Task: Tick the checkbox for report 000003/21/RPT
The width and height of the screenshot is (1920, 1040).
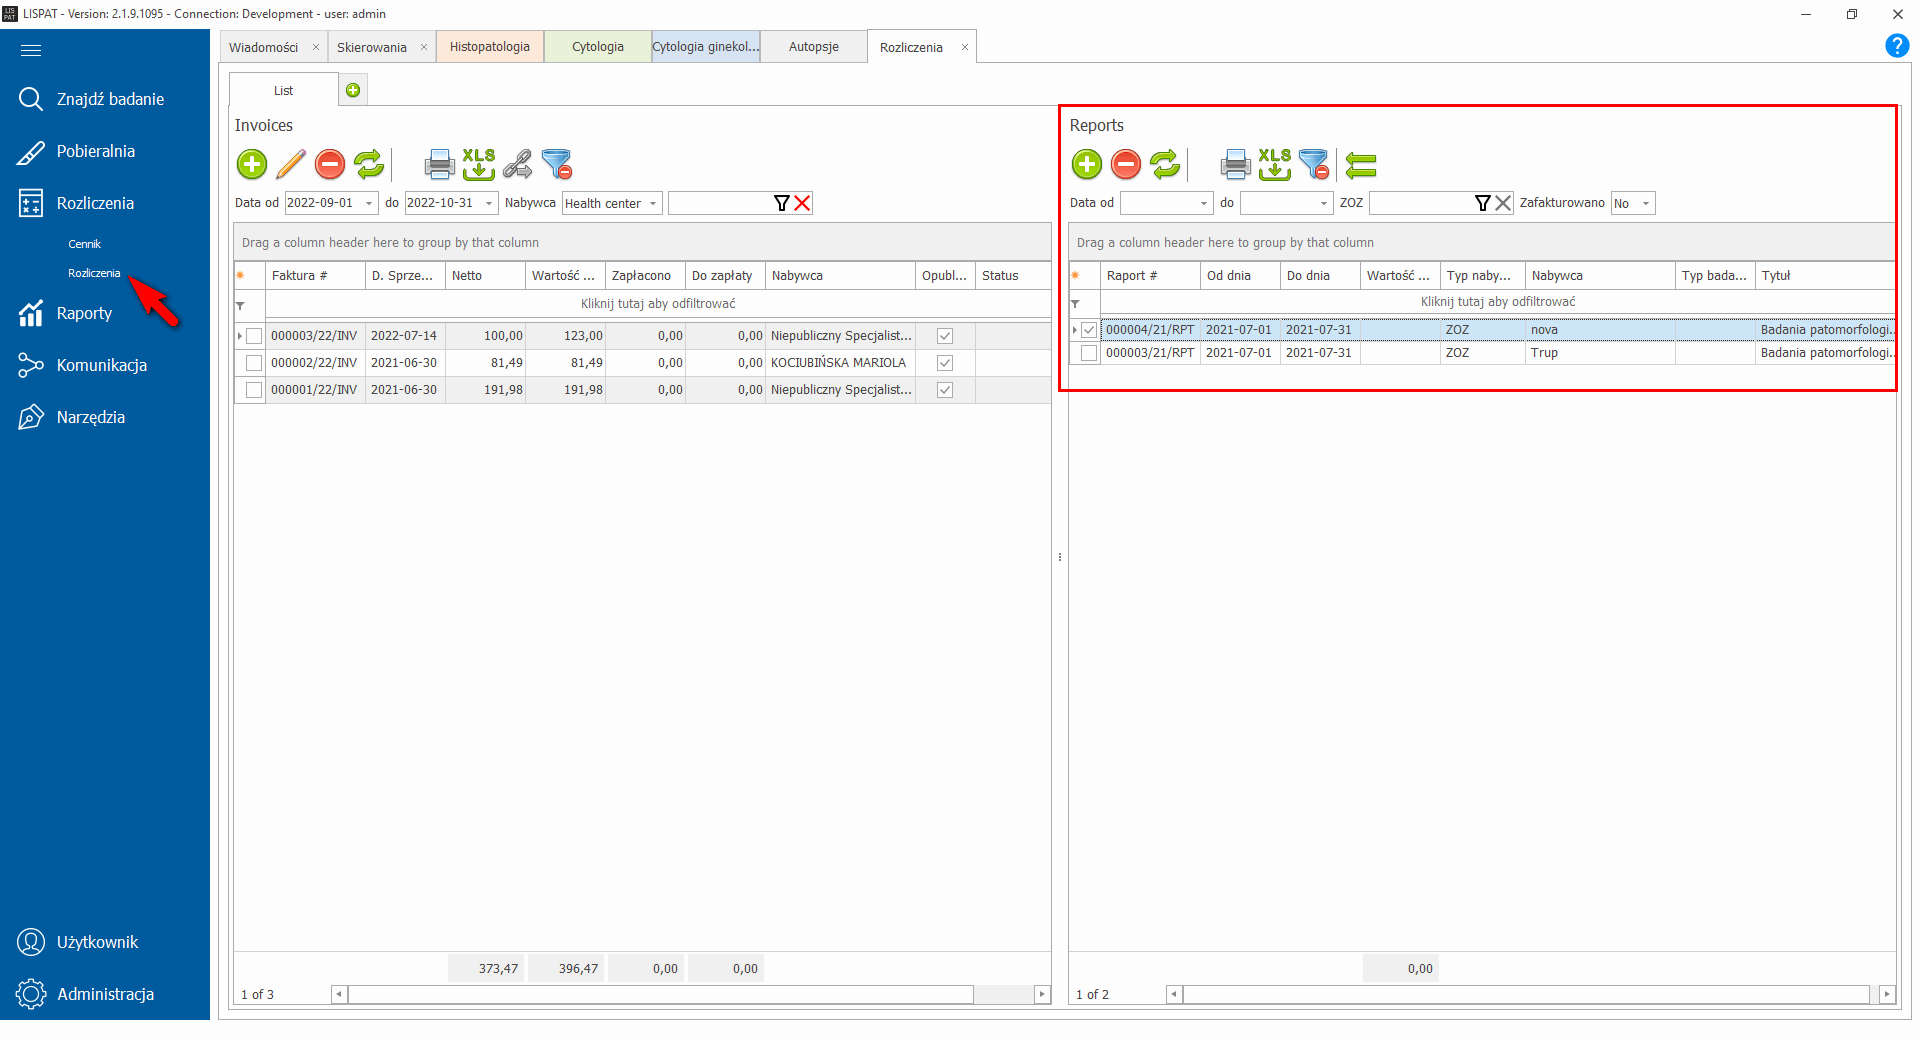Action: (1089, 353)
